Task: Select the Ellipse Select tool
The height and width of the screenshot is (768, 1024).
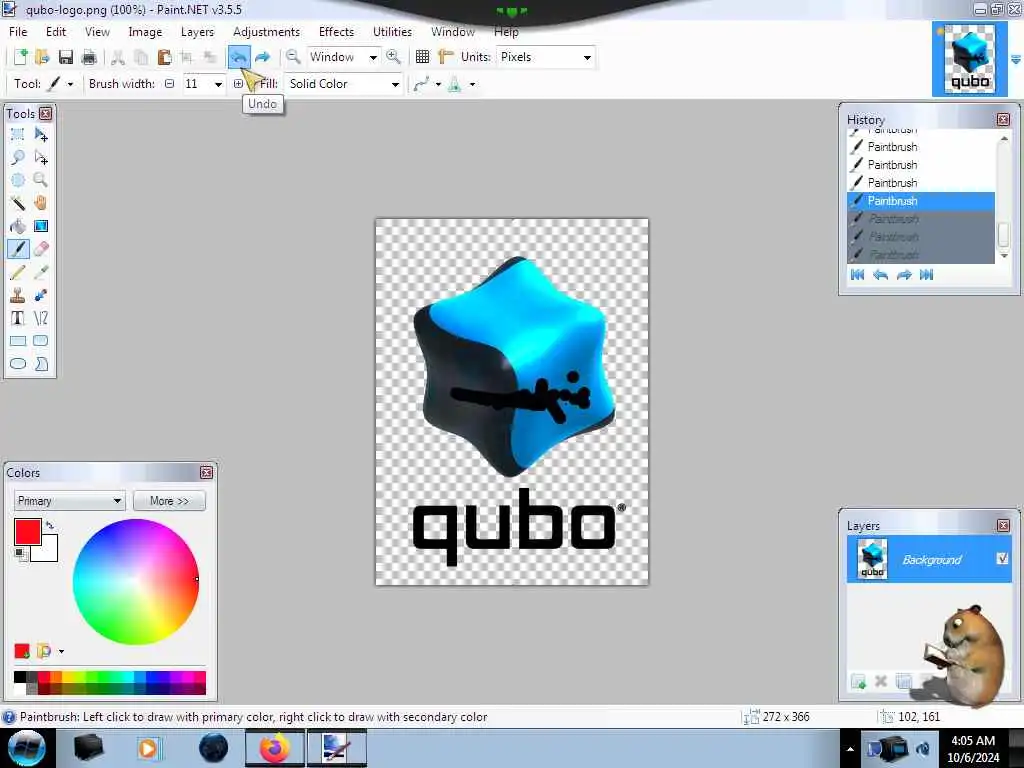Action: pyautogui.click(x=18, y=180)
